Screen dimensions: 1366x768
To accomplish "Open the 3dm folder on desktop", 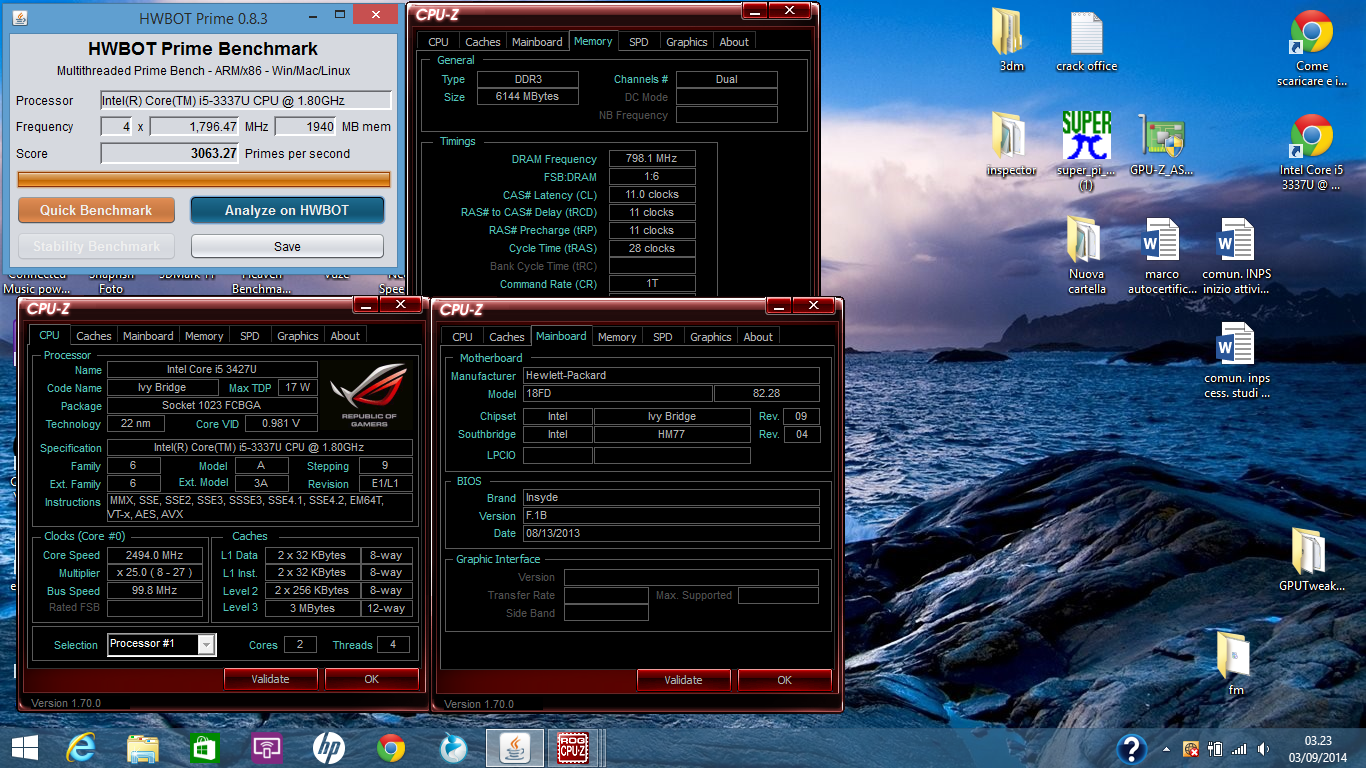I will [1011, 40].
